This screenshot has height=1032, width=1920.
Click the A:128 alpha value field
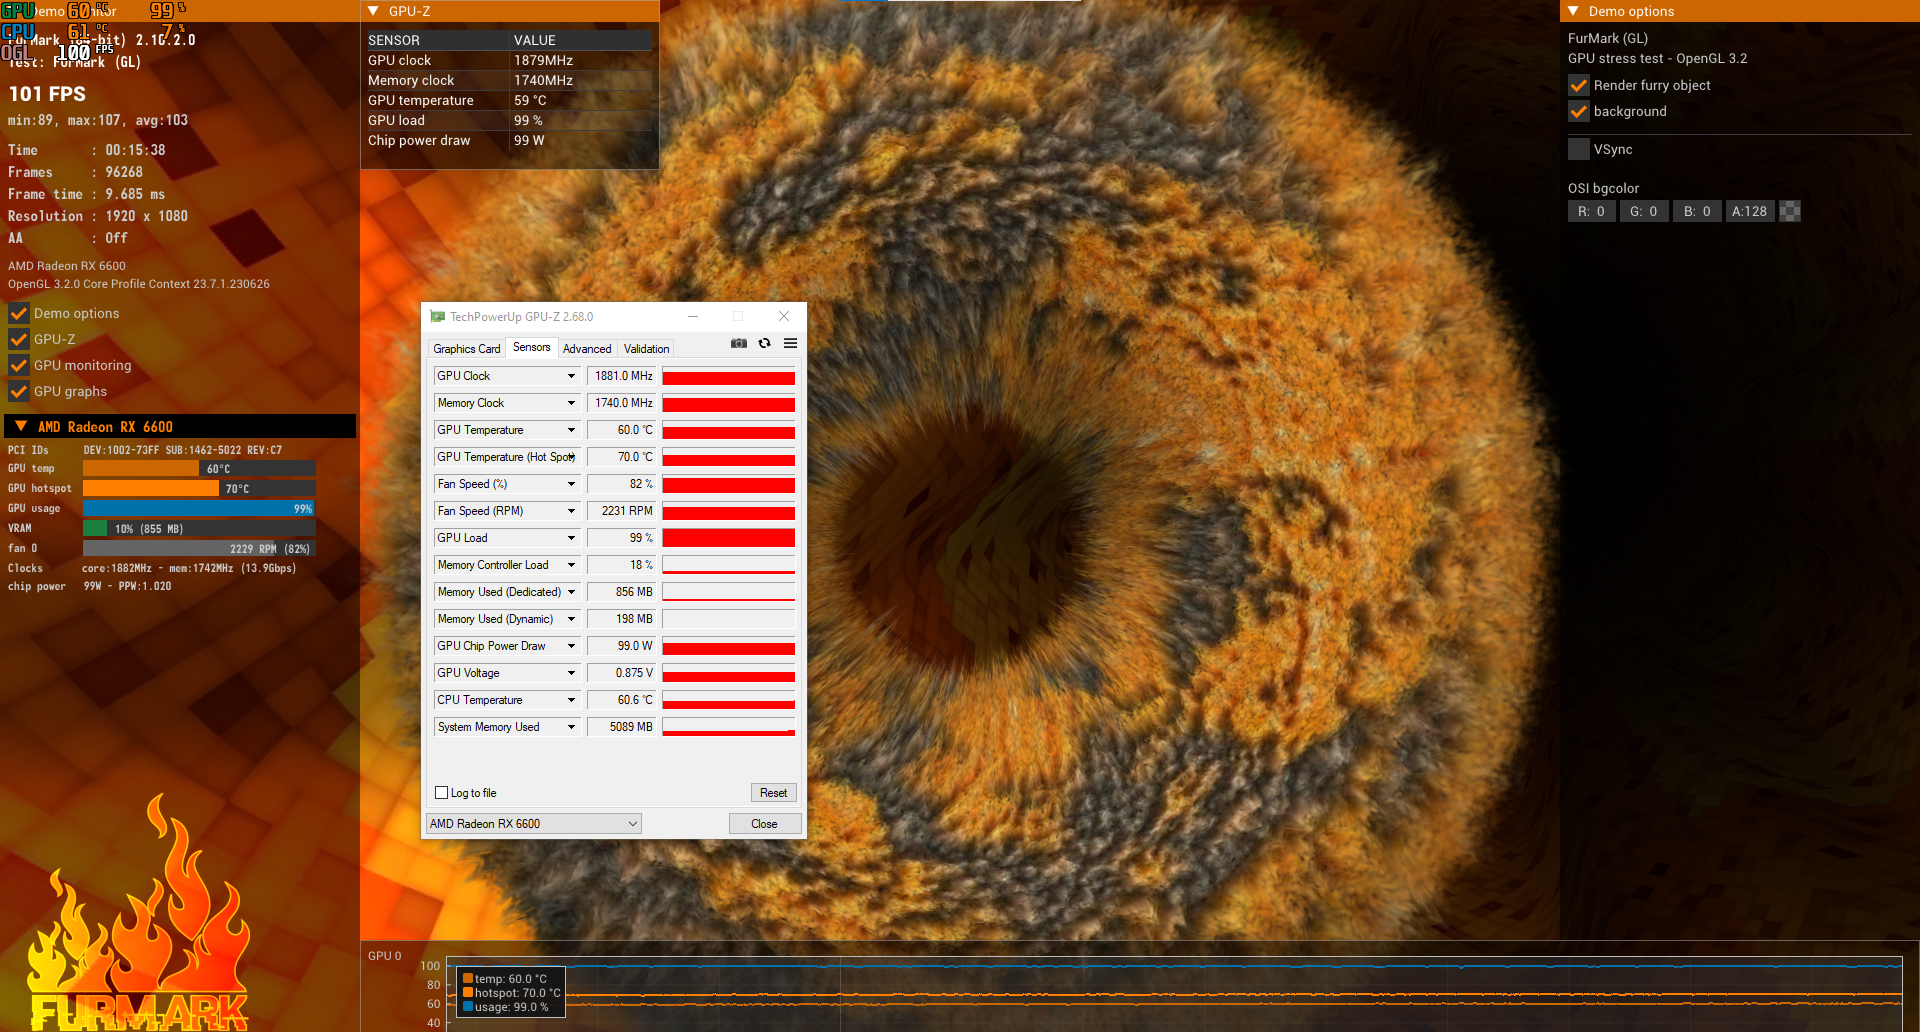point(1750,211)
